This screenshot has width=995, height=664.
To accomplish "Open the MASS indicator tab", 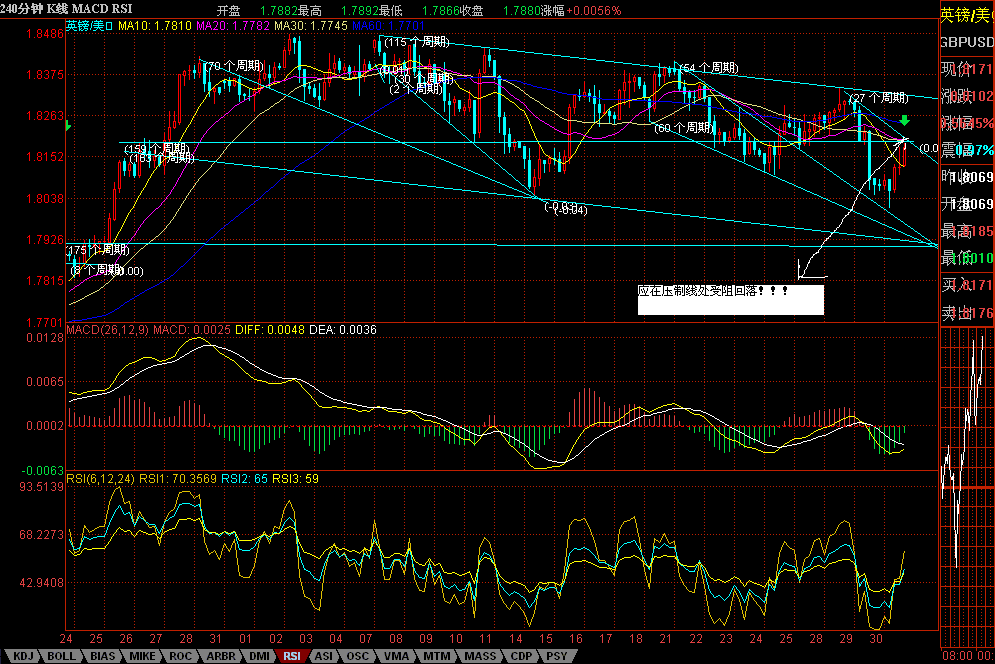I will (x=479, y=656).
